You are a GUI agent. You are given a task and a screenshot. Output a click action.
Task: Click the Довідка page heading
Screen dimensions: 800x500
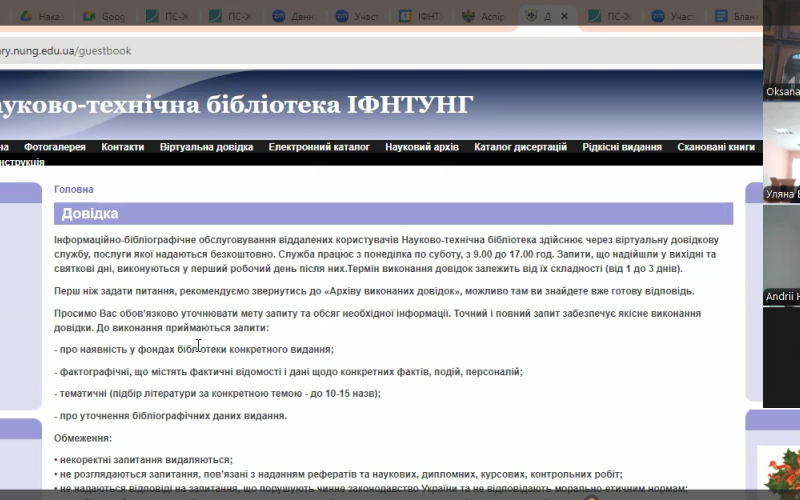(90, 213)
